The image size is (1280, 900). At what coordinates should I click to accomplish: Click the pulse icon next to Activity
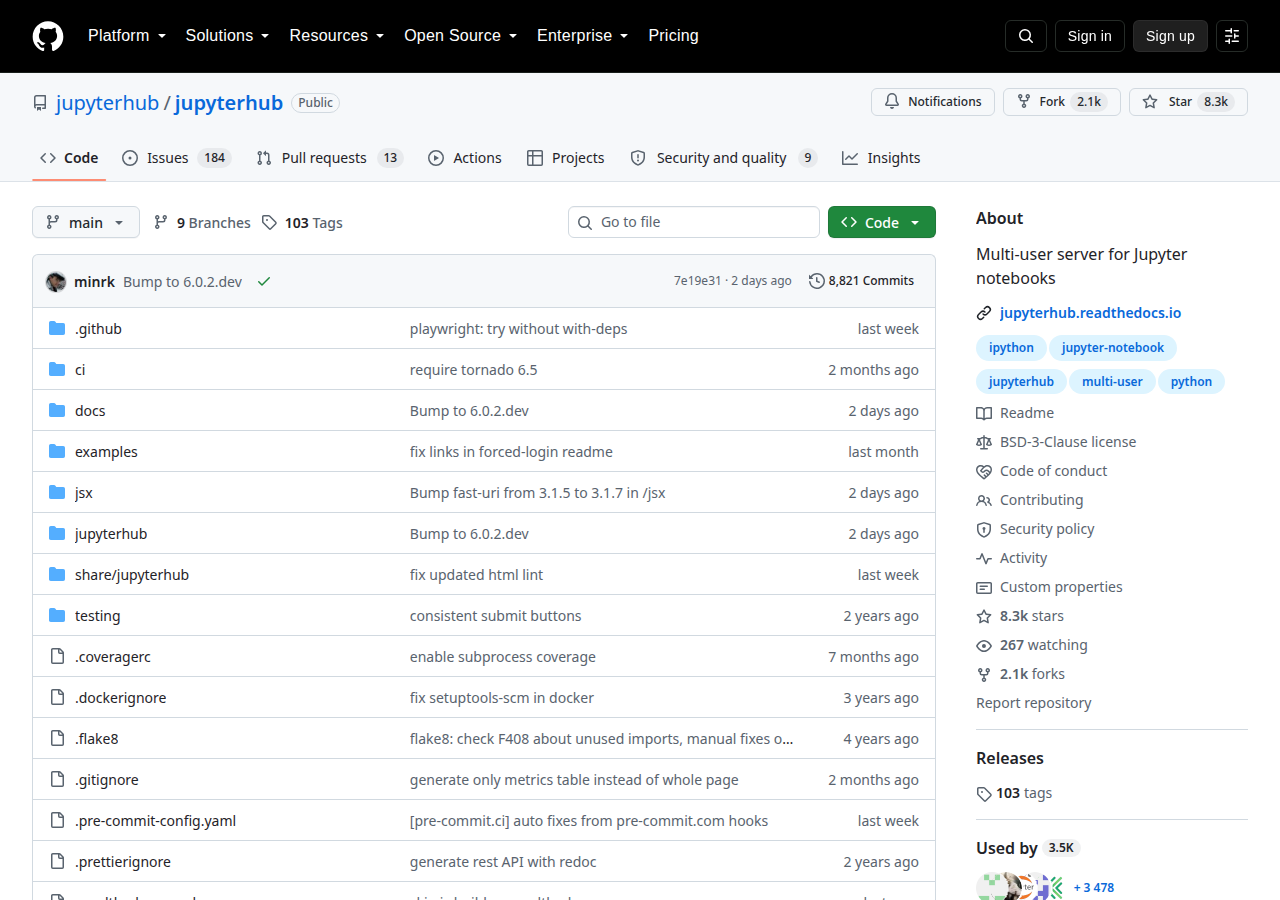click(x=984, y=558)
